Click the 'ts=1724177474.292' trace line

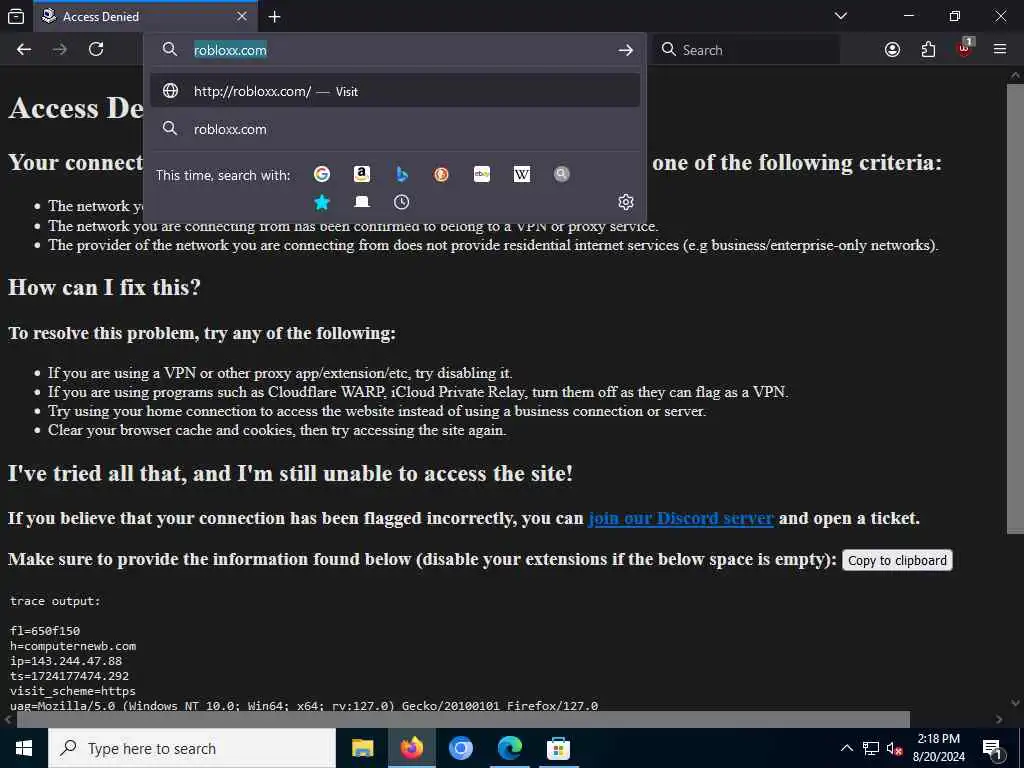pos(69,676)
